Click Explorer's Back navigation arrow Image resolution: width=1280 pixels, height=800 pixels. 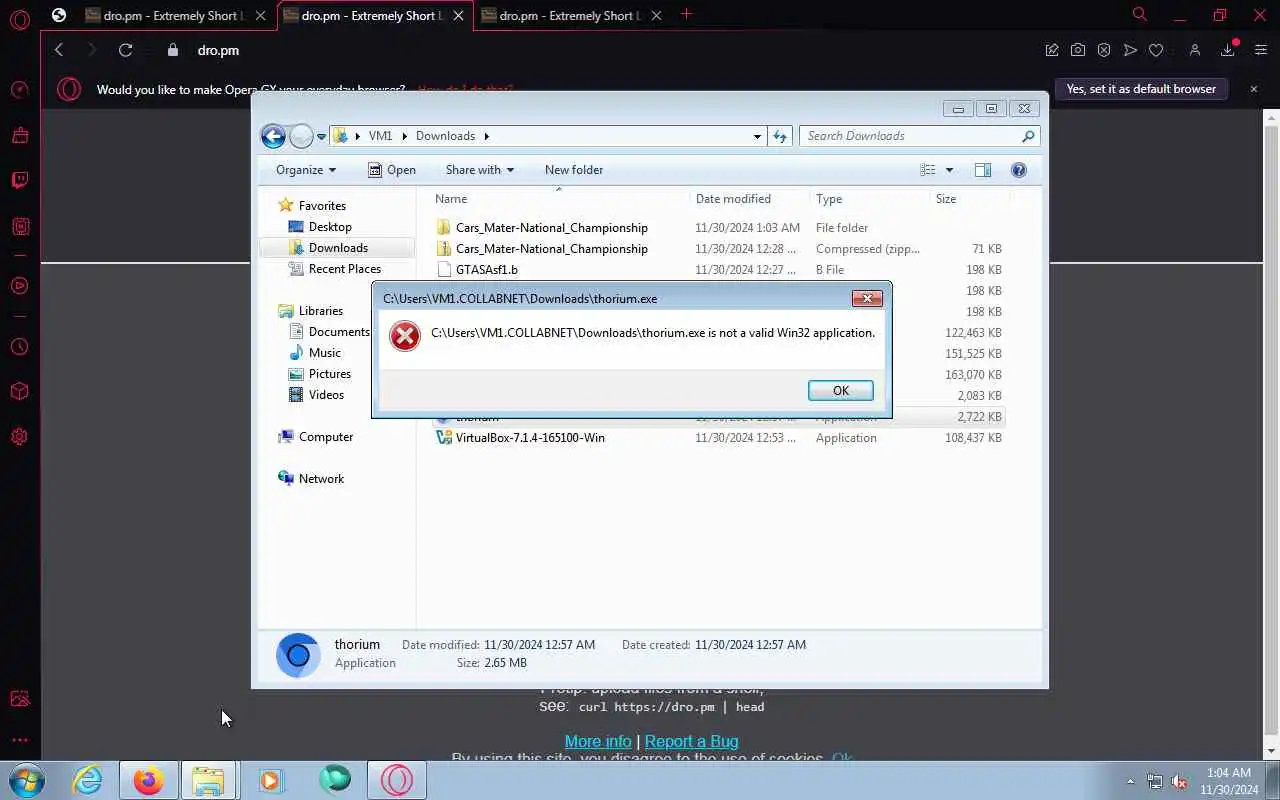click(x=273, y=136)
